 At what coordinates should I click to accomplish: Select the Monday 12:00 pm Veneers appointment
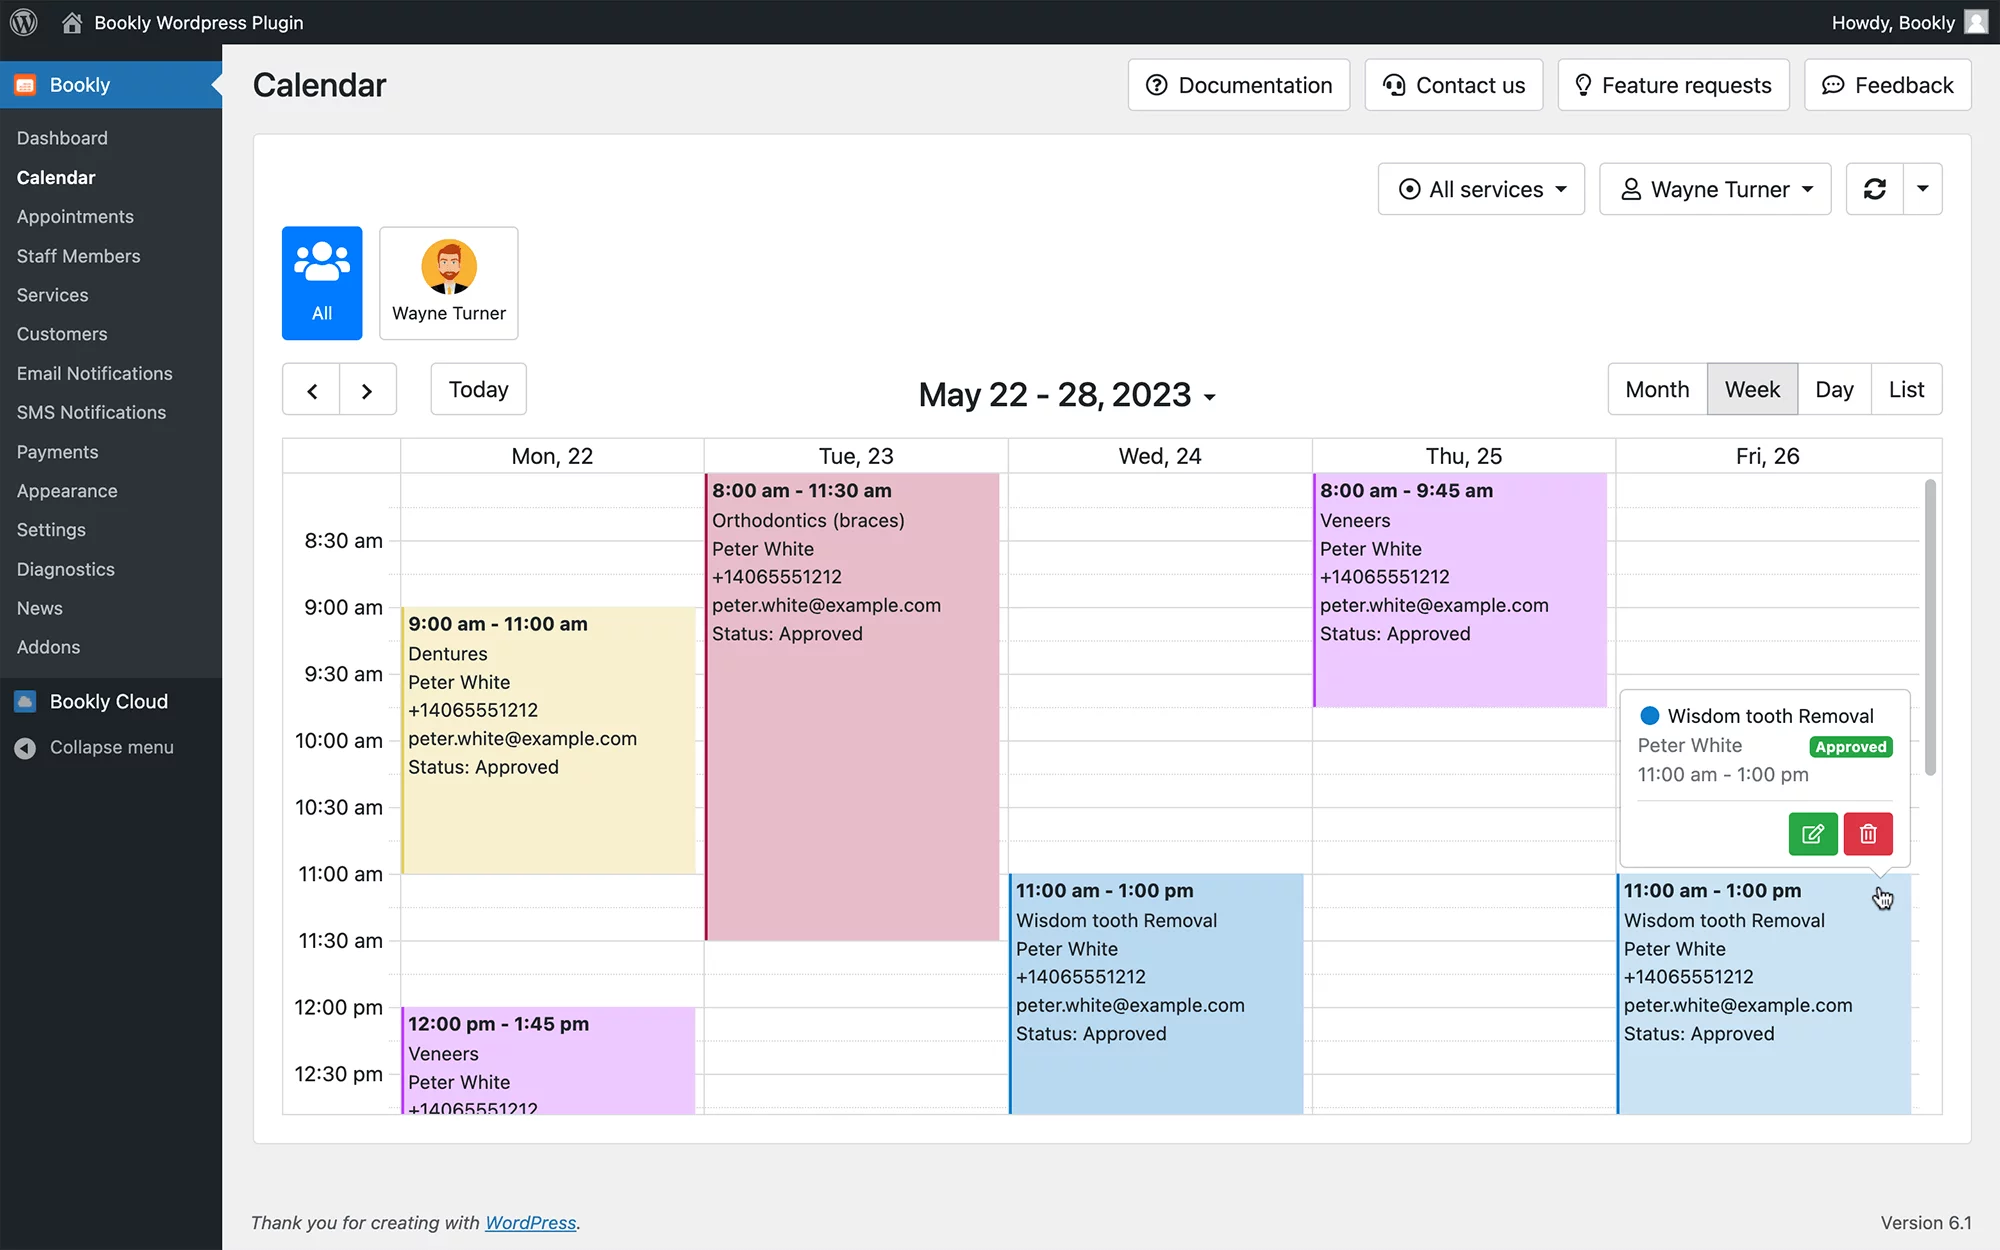(549, 1060)
